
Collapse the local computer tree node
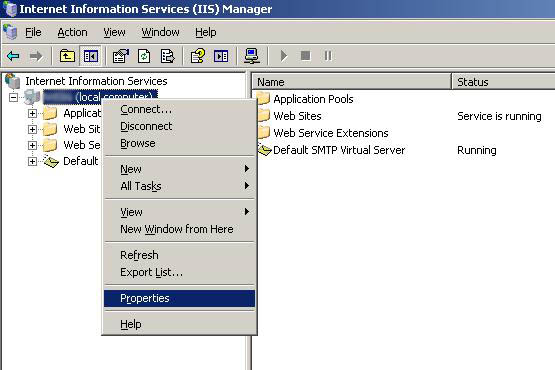pos(13,97)
